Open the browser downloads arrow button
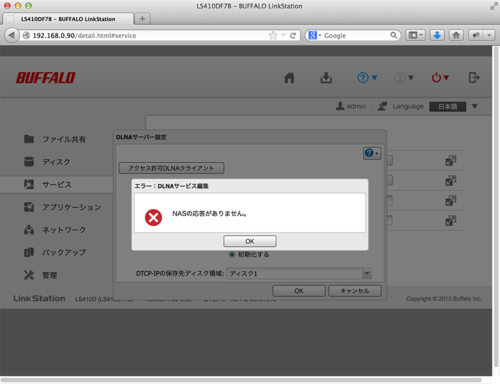This screenshot has height=384, width=500. tap(437, 35)
